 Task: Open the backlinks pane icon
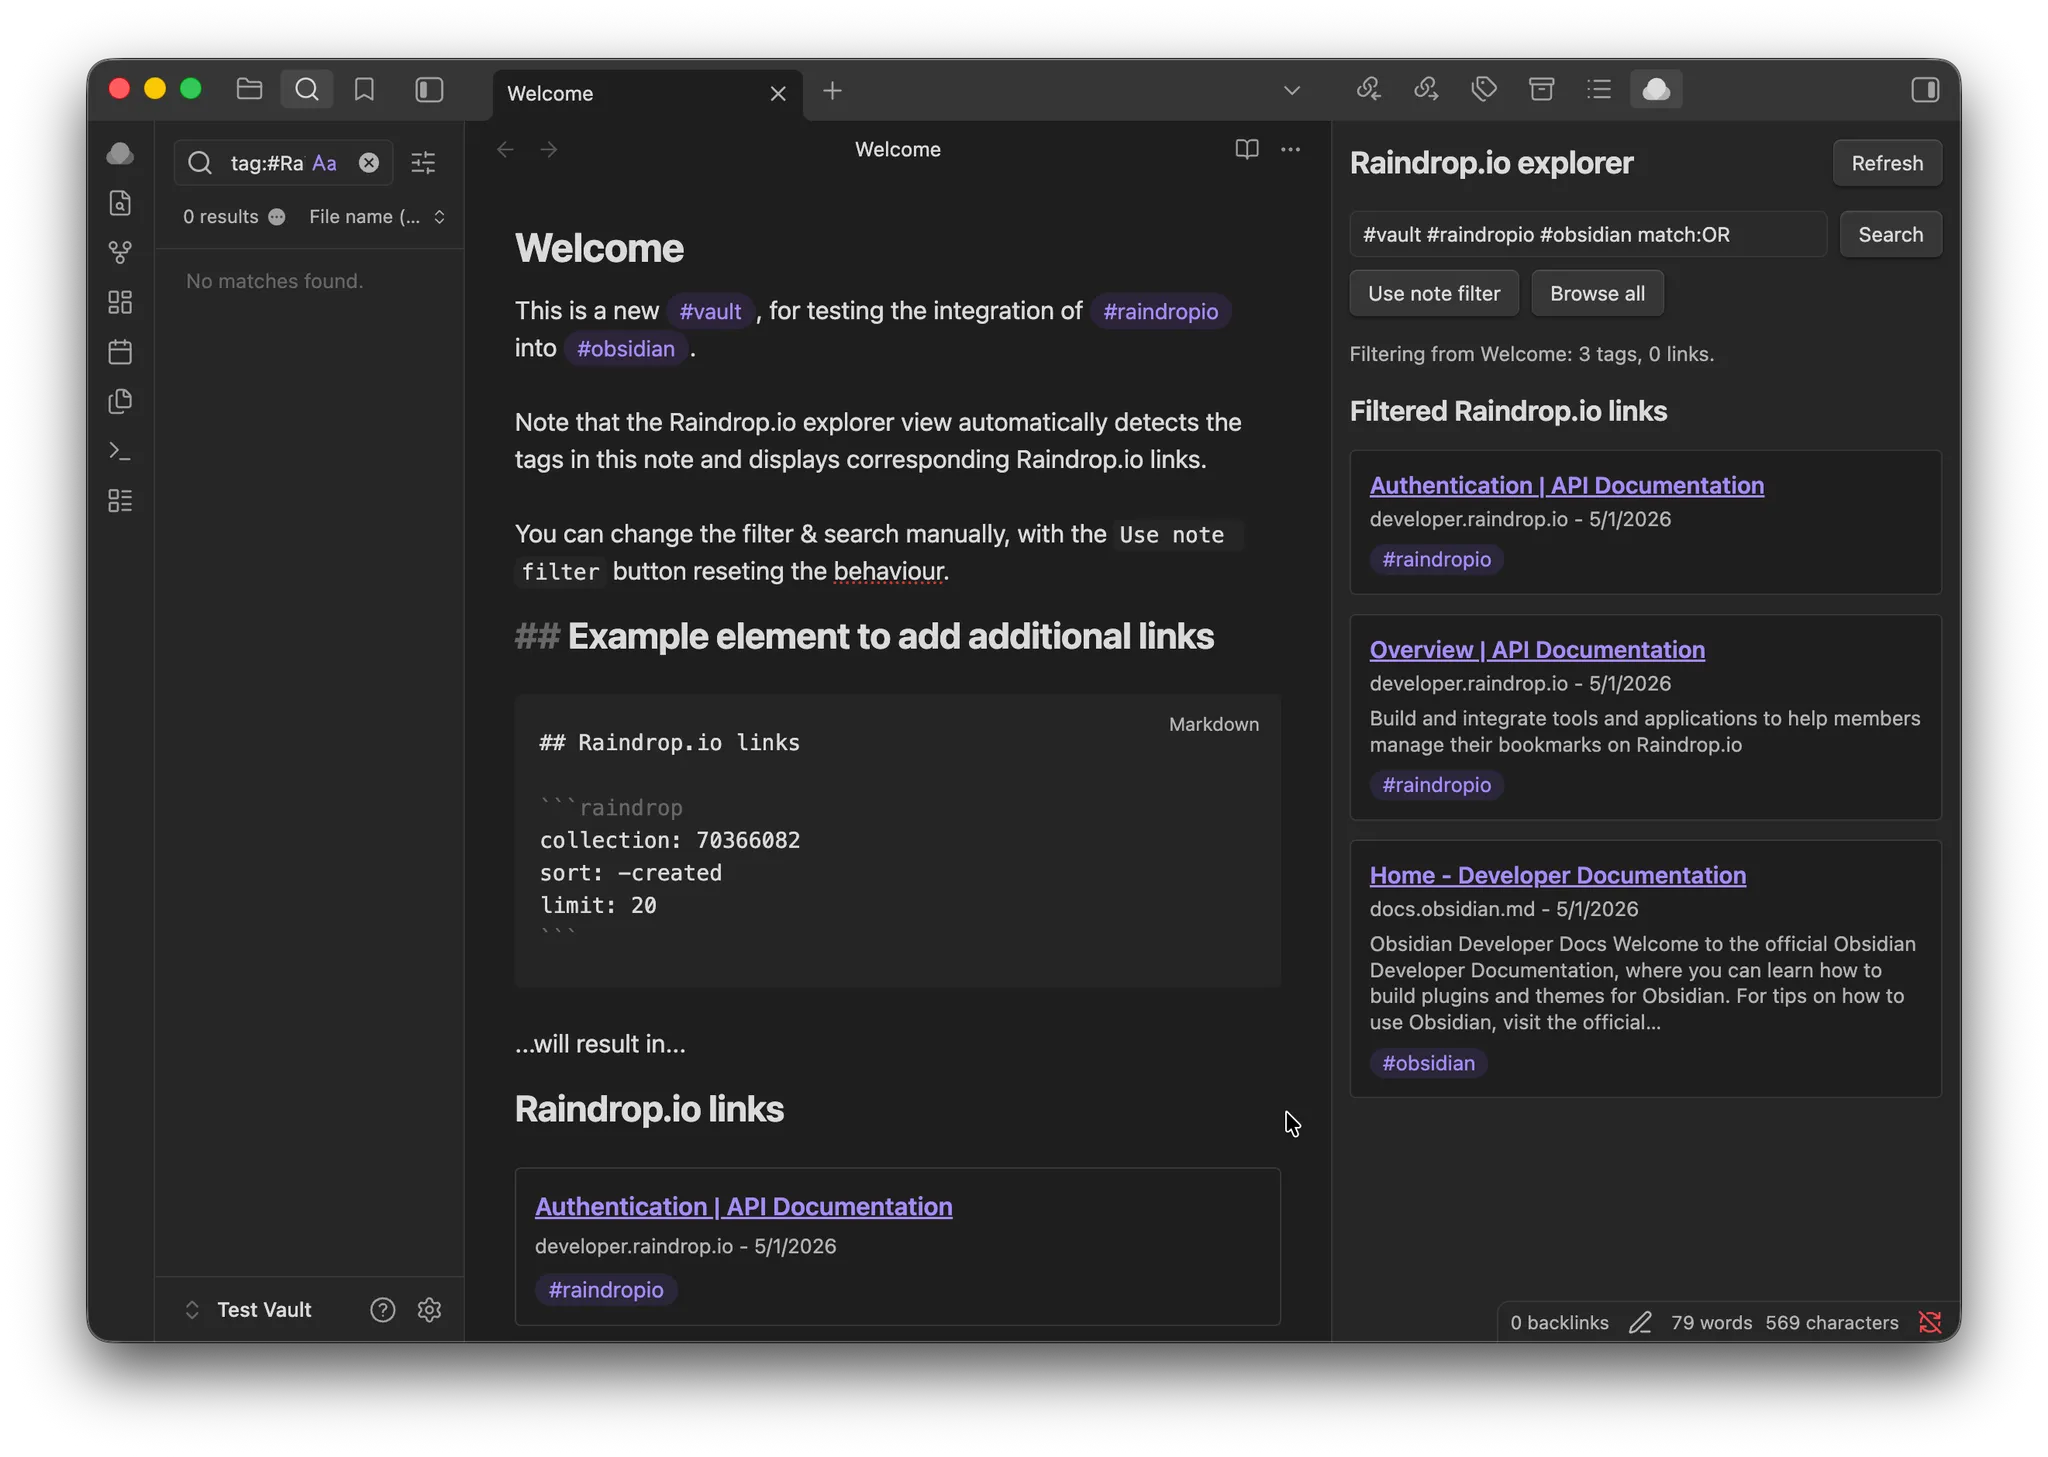tap(1368, 90)
